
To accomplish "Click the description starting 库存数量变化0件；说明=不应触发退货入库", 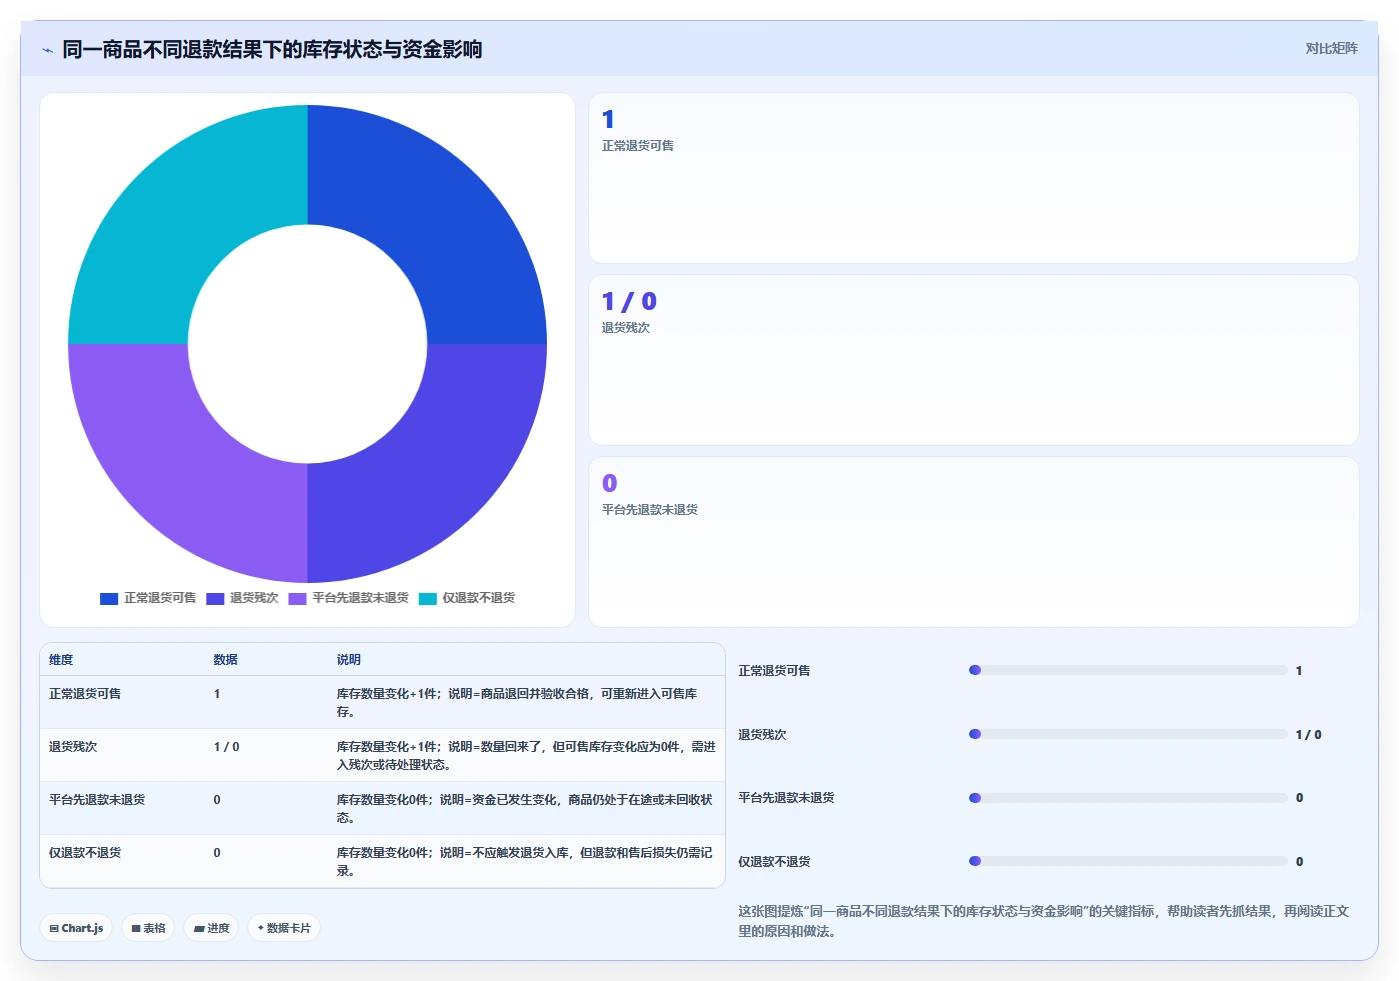I will [526, 862].
